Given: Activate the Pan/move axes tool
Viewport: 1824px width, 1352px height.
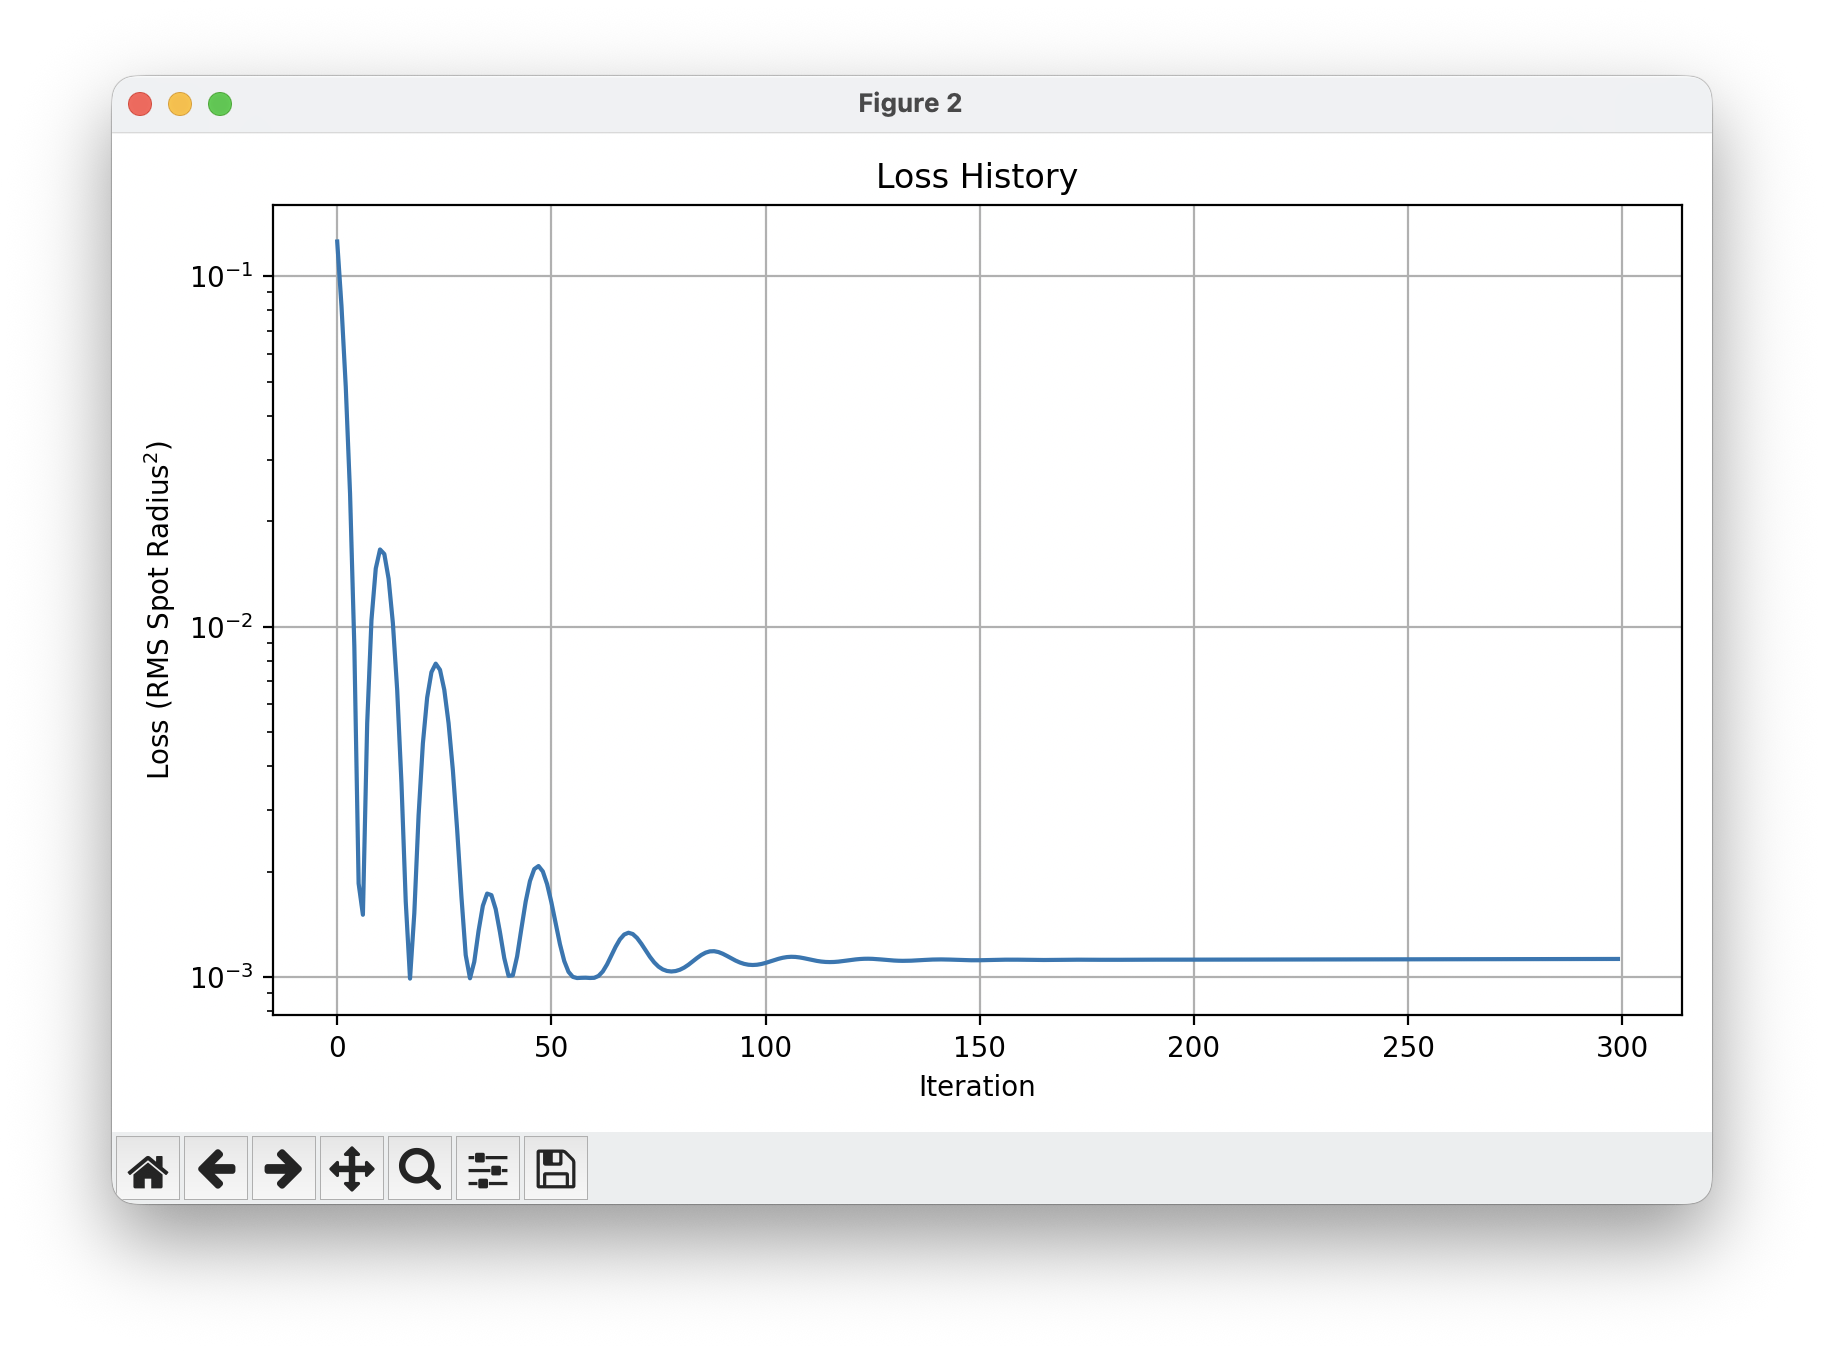Looking at the screenshot, I should (352, 1168).
